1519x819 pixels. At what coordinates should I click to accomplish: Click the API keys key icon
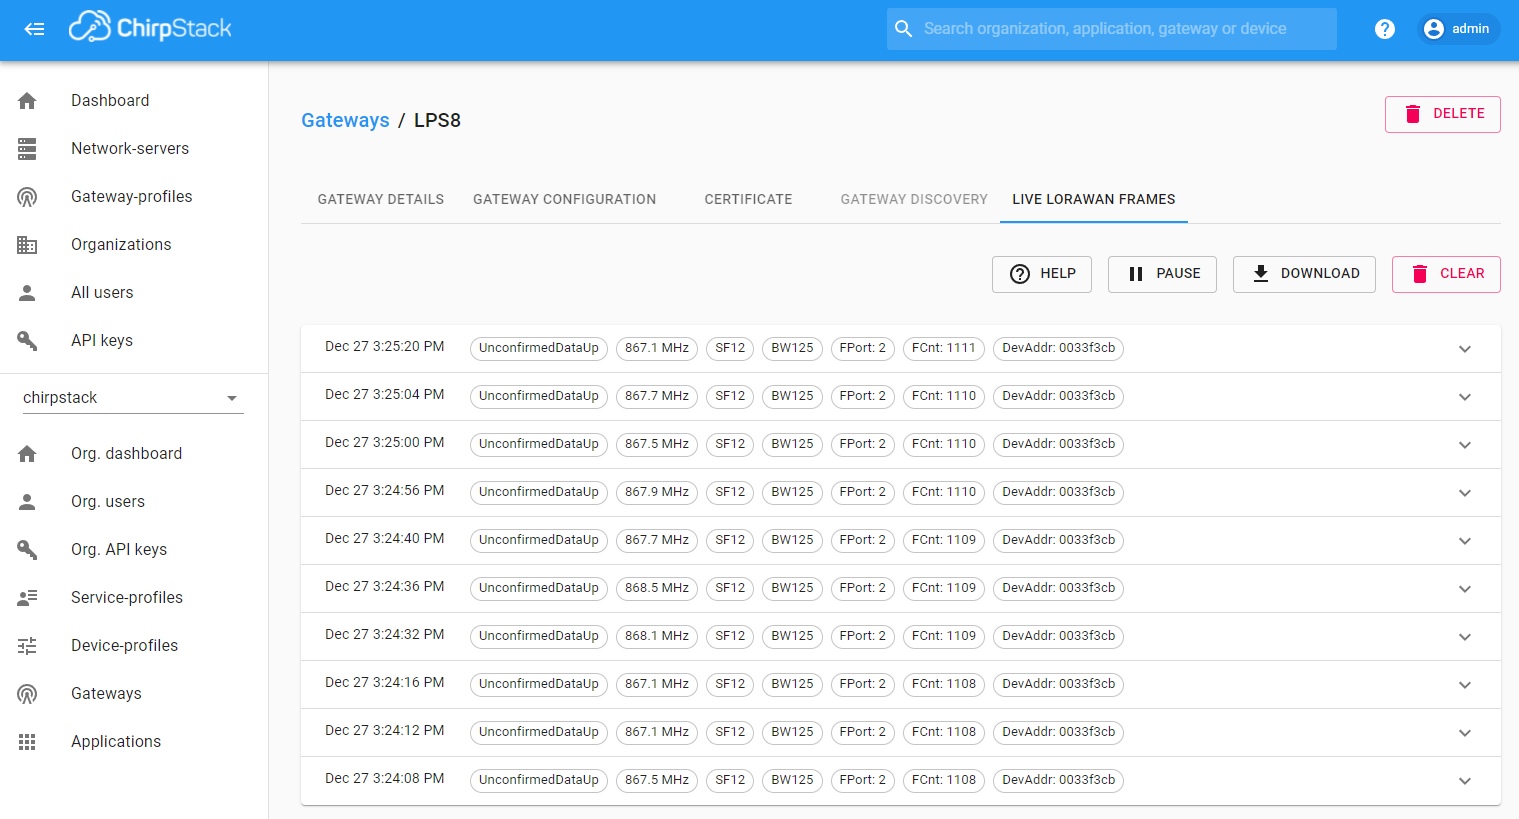click(x=27, y=341)
